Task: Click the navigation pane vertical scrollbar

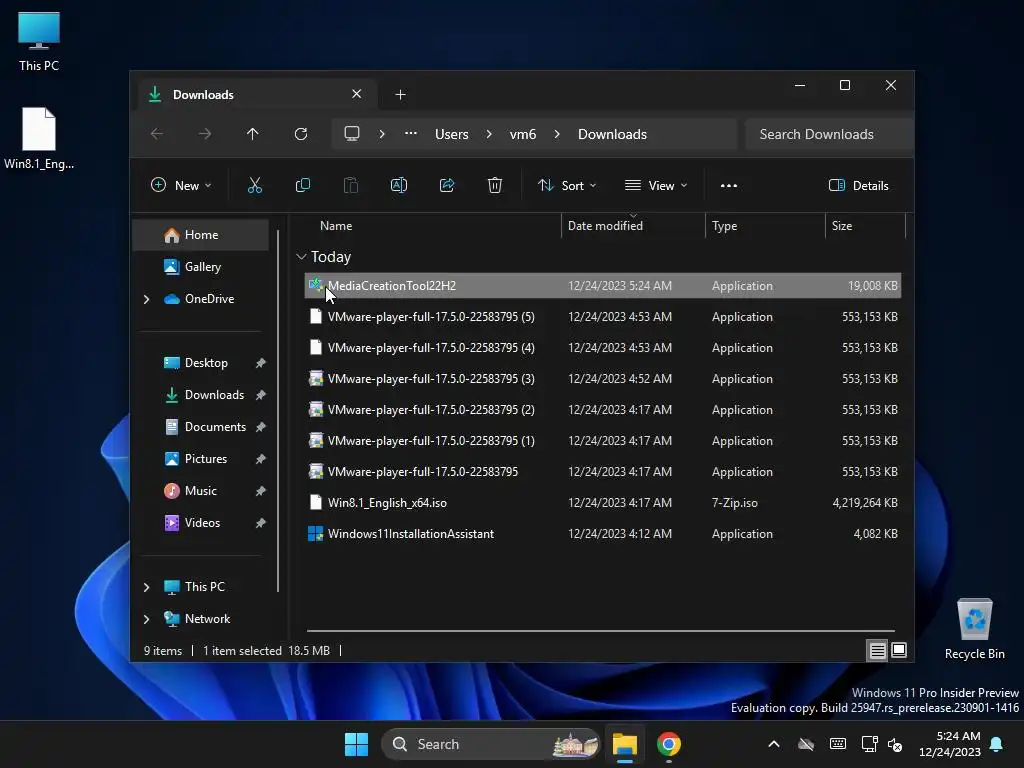Action: [279, 410]
